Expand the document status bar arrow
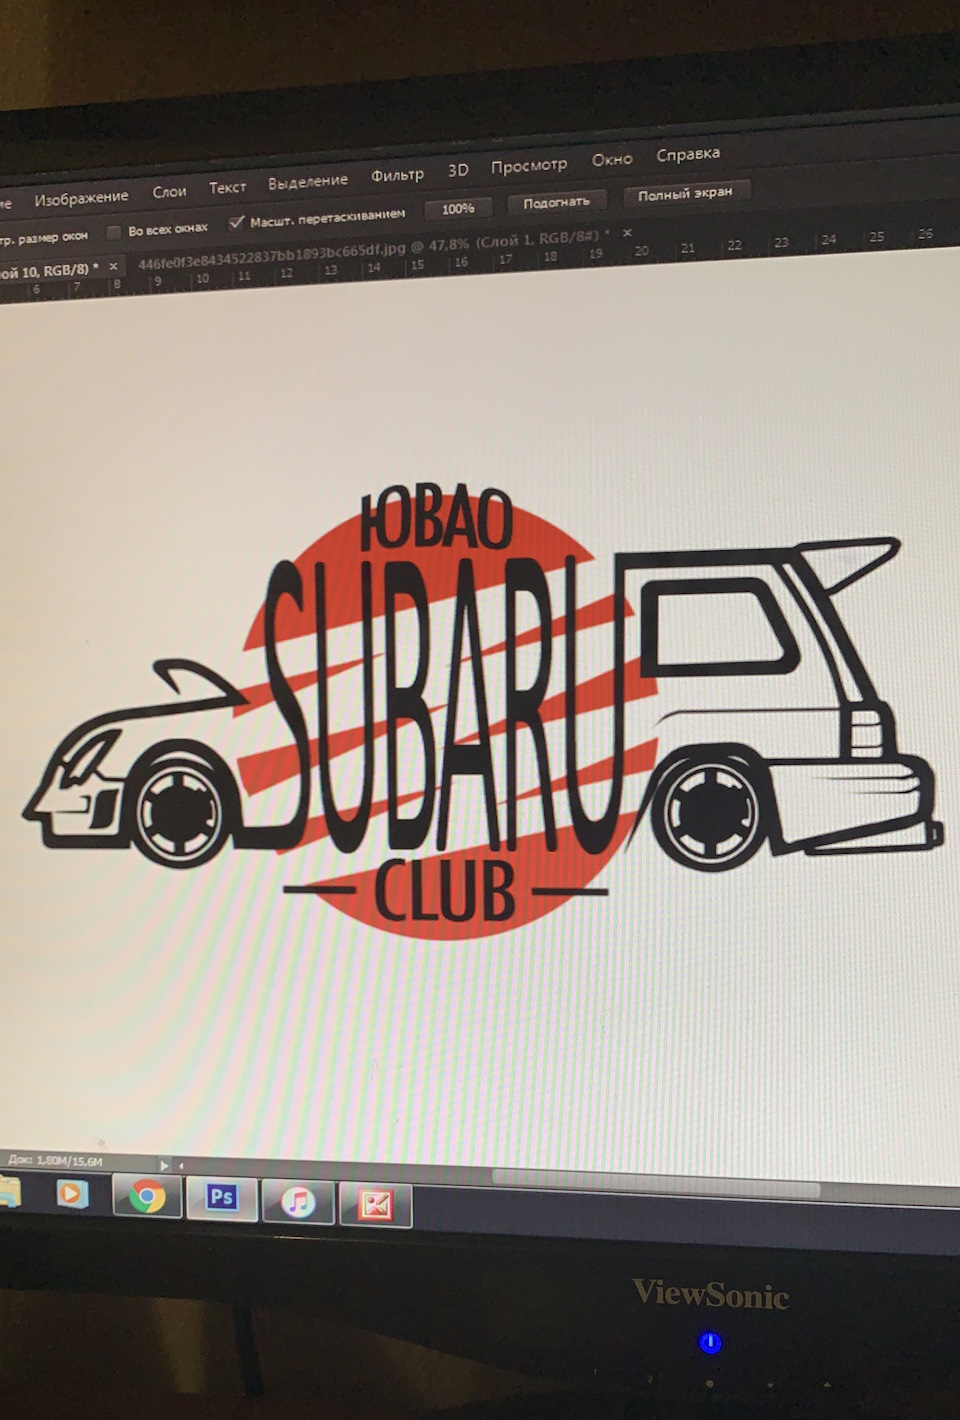 [x=164, y=1165]
